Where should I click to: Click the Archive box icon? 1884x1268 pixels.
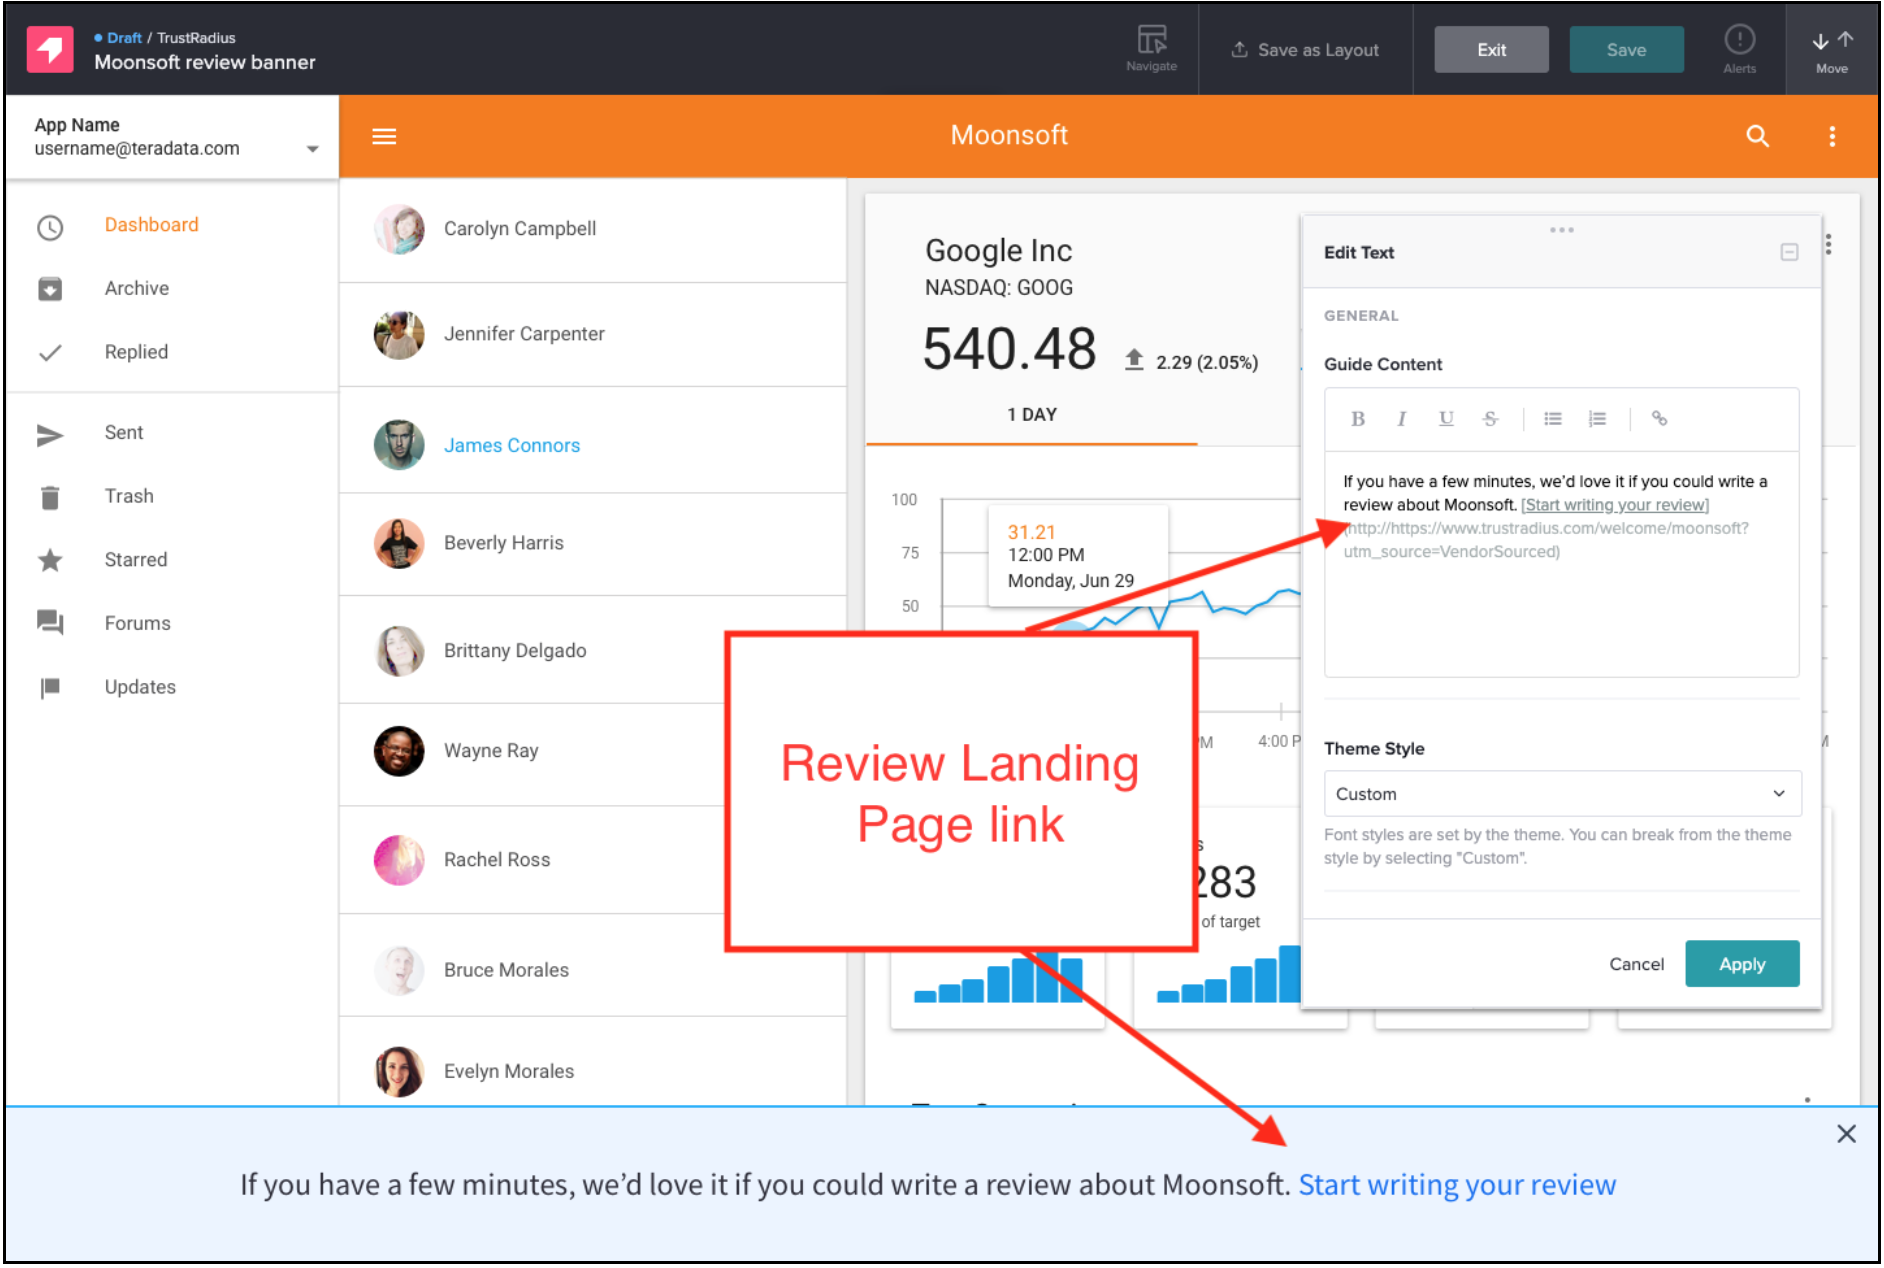pyautogui.click(x=50, y=289)
